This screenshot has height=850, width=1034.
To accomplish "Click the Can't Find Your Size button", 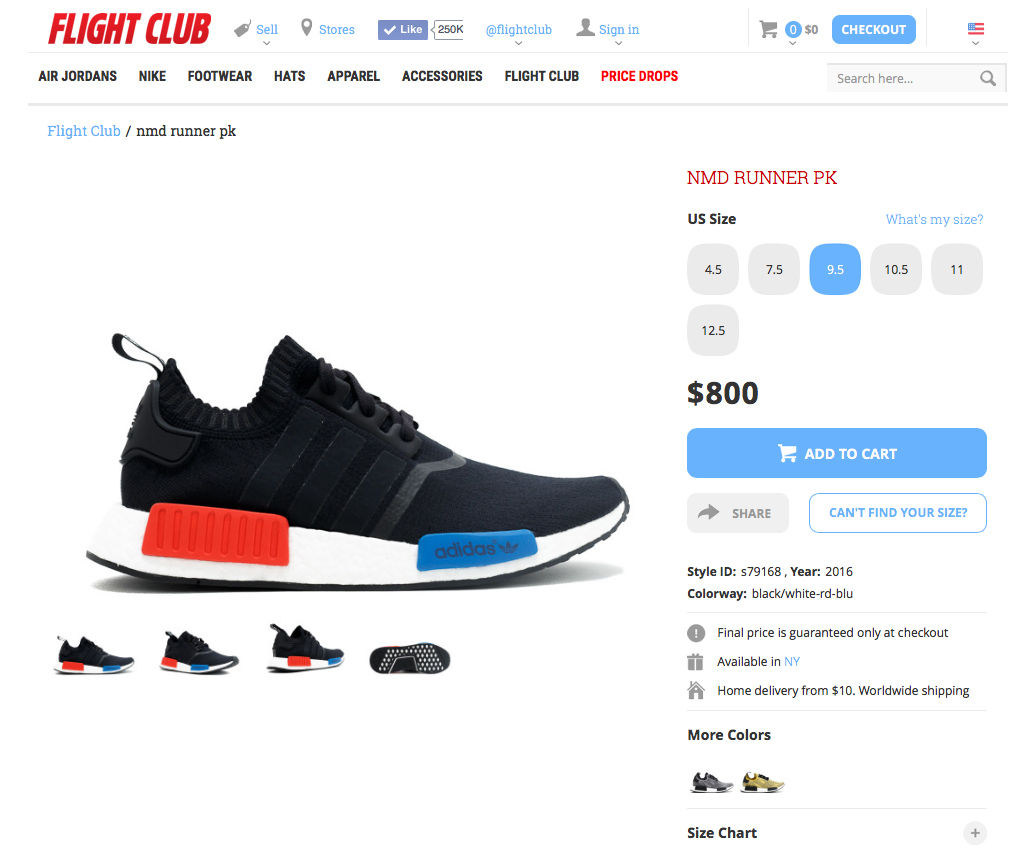I will click(897, 512).
